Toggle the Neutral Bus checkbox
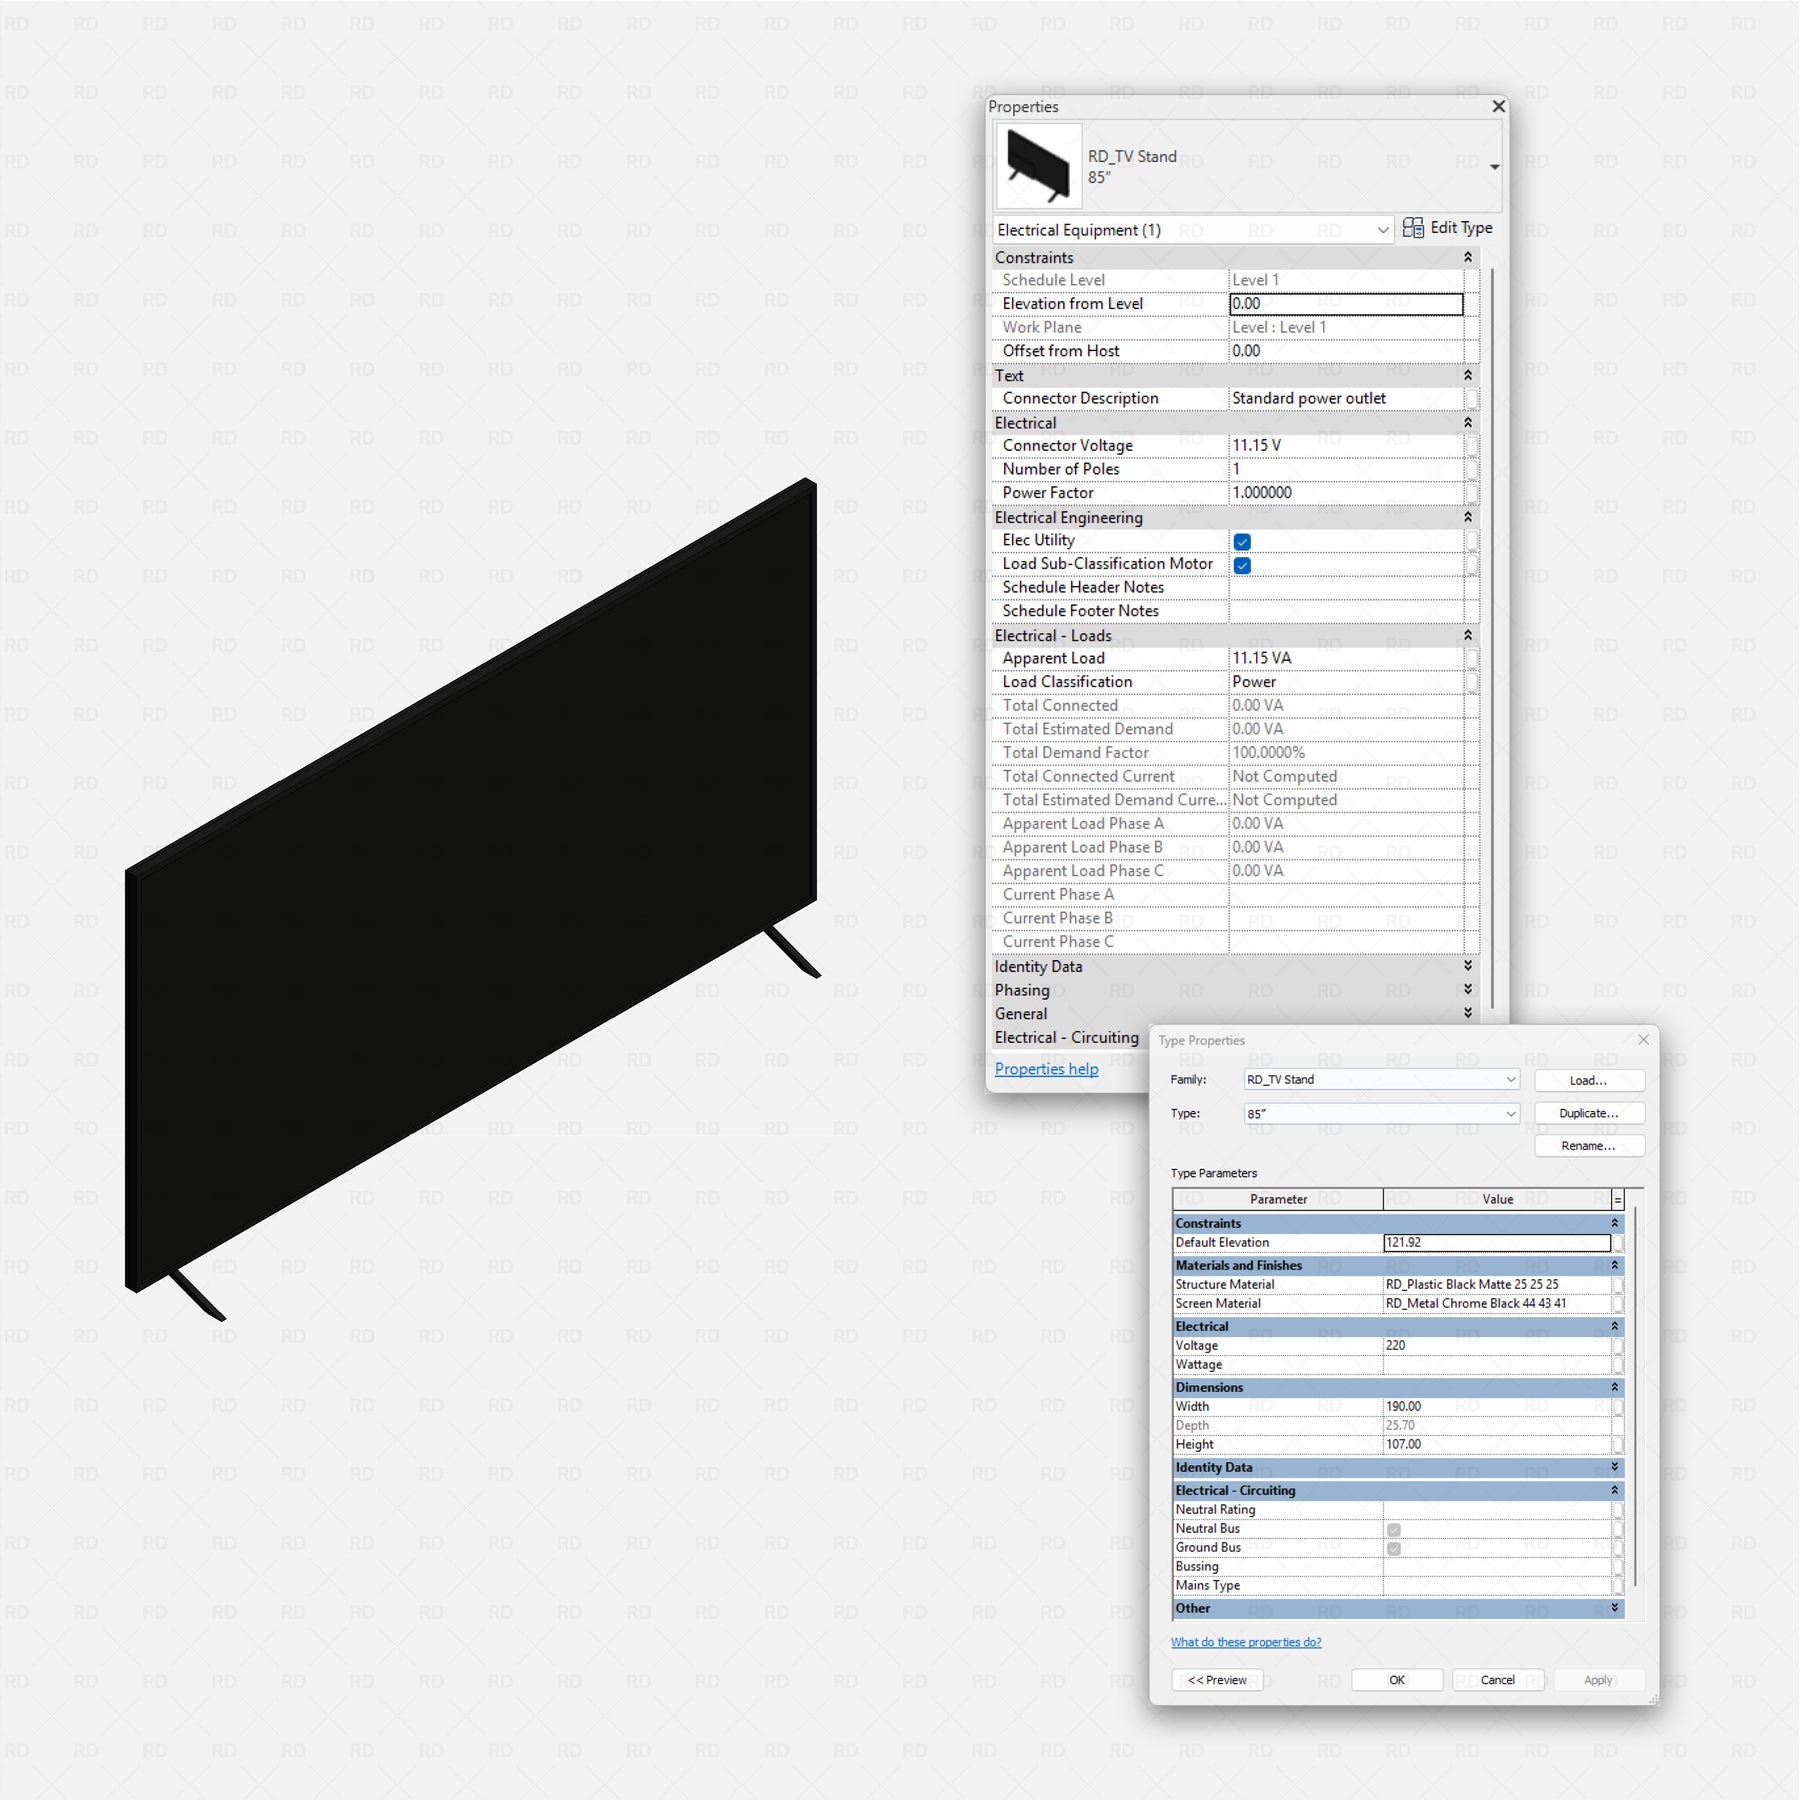This screenshot has height=1800, width=1800. coord(1394,1530)
